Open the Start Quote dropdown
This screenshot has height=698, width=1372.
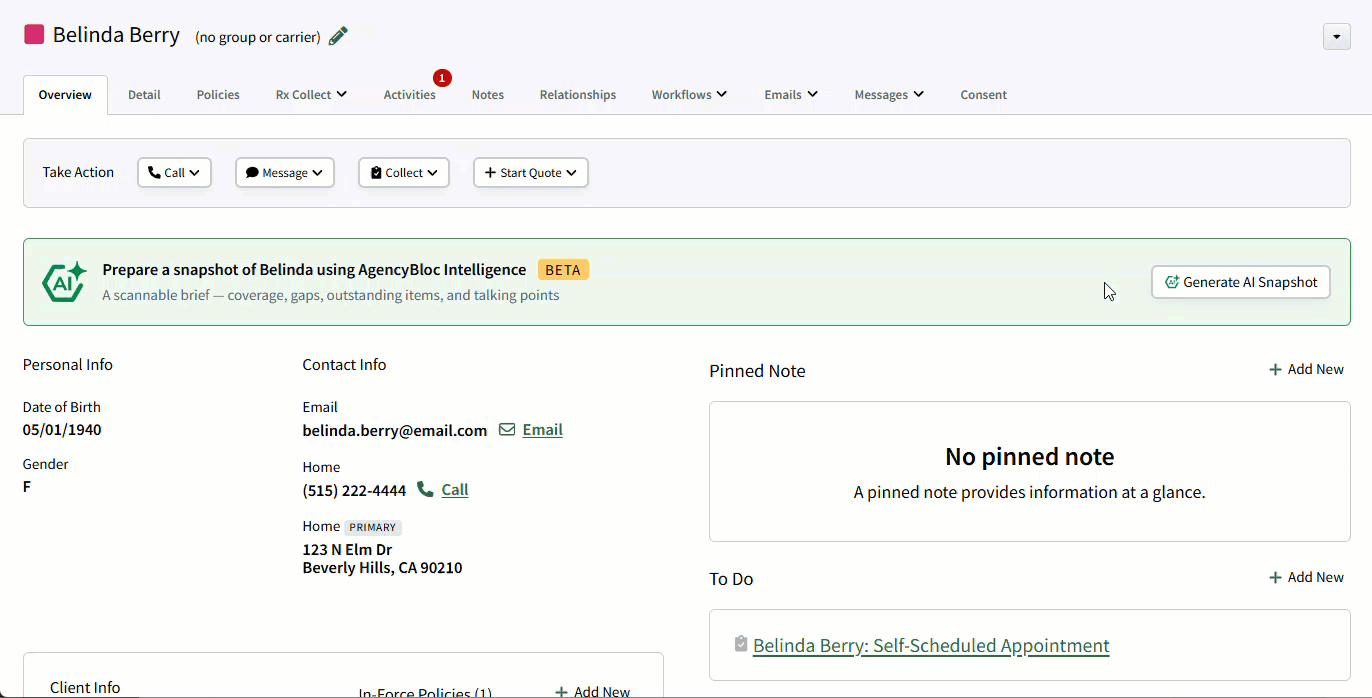tap(531, 173)
